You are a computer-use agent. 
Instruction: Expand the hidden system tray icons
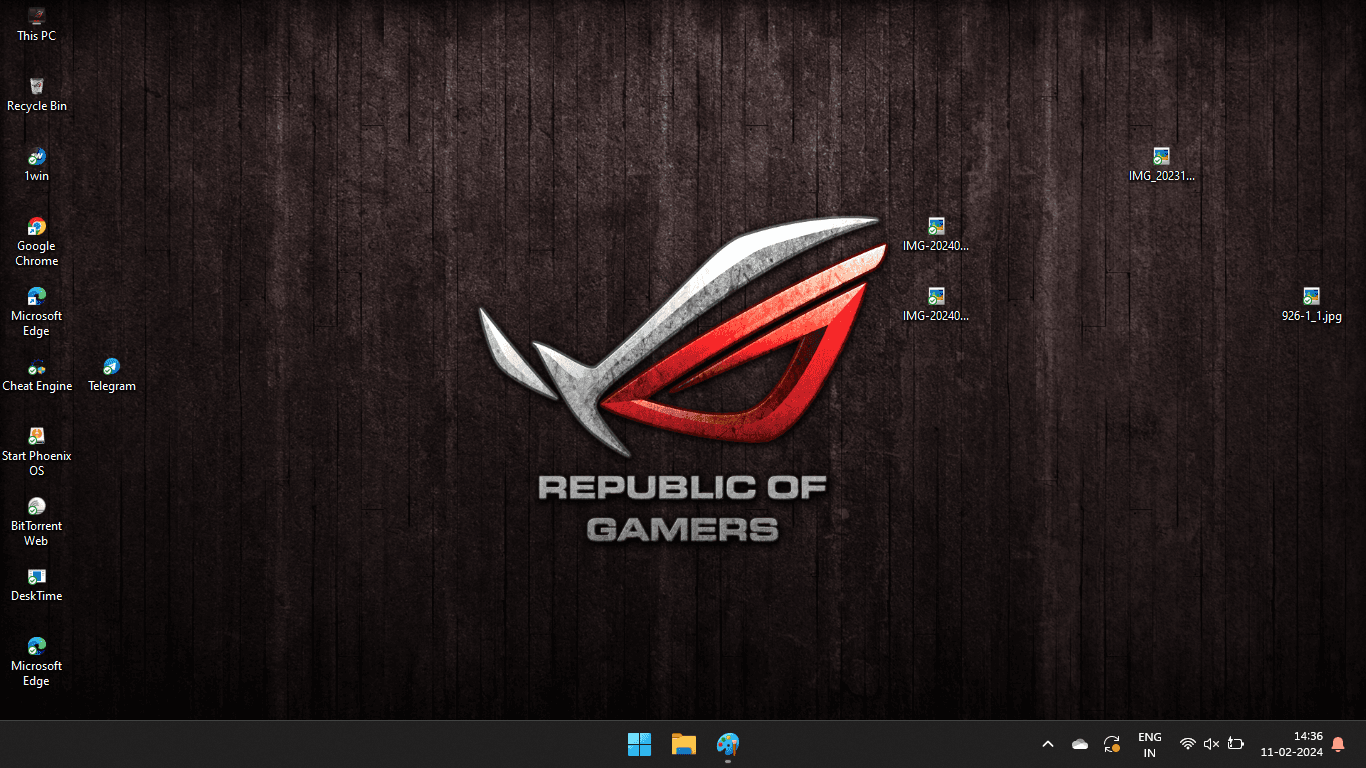coord(1048,744)
